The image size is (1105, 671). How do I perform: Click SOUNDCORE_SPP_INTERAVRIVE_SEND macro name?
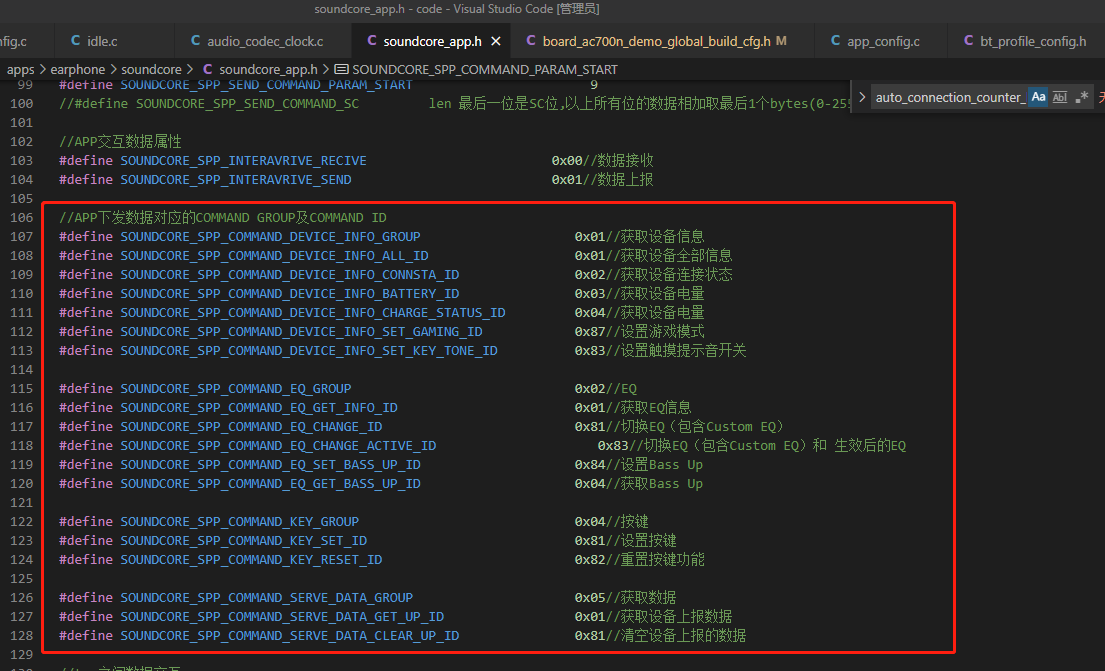[x=235, y=180]
